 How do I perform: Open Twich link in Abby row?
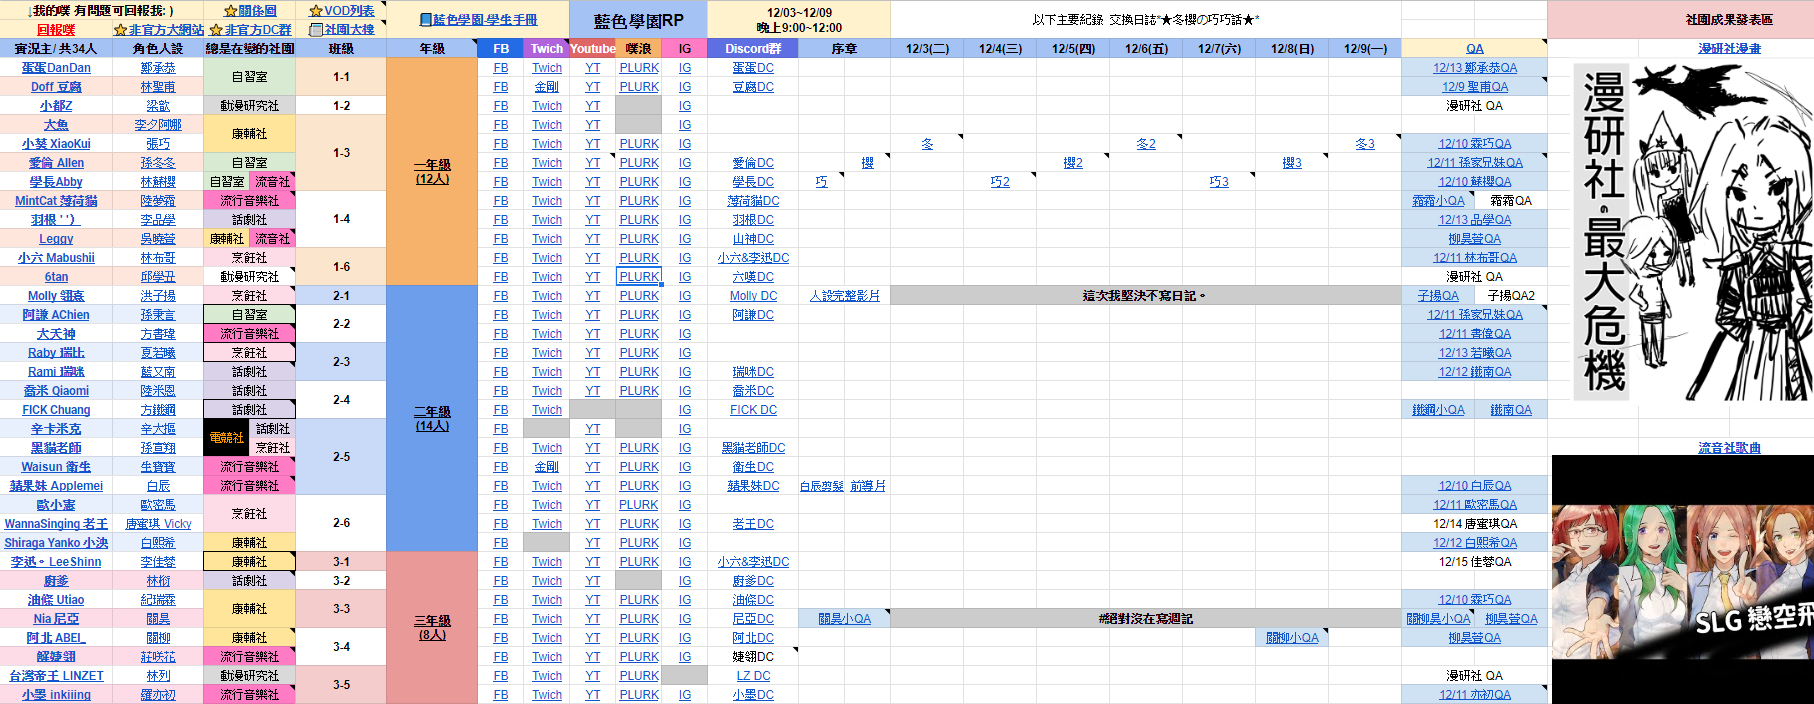click(x=547, y=182)
